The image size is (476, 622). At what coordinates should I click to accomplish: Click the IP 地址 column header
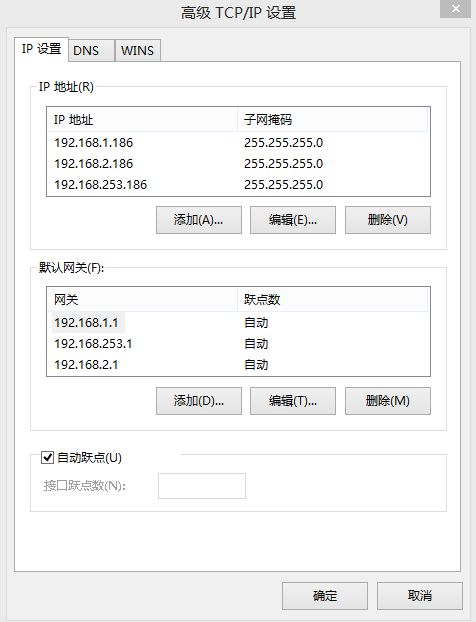pyautogui.click(x=142, y=119)
